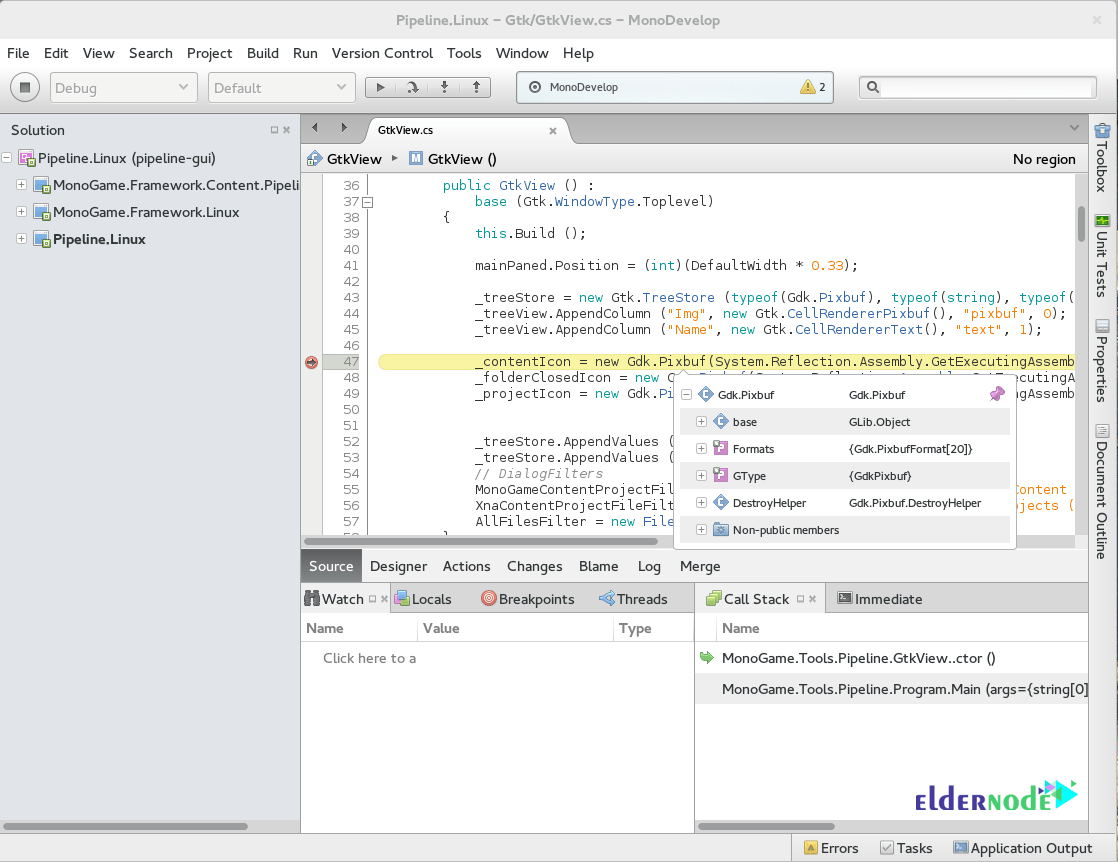The height and width of the screenshot is (862, 1118).
Task: Switch to the Blame tab
Action: [598, 566]
